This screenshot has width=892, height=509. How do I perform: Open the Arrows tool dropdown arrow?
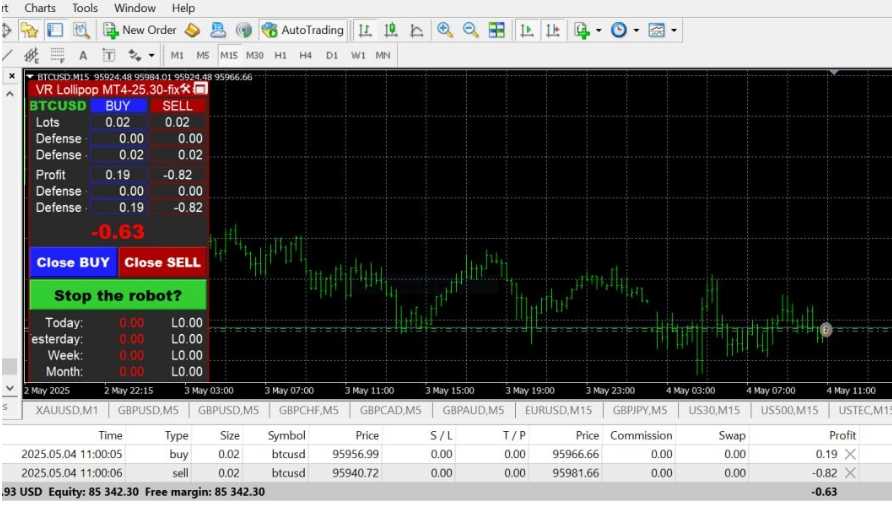[x=151, y=55]
